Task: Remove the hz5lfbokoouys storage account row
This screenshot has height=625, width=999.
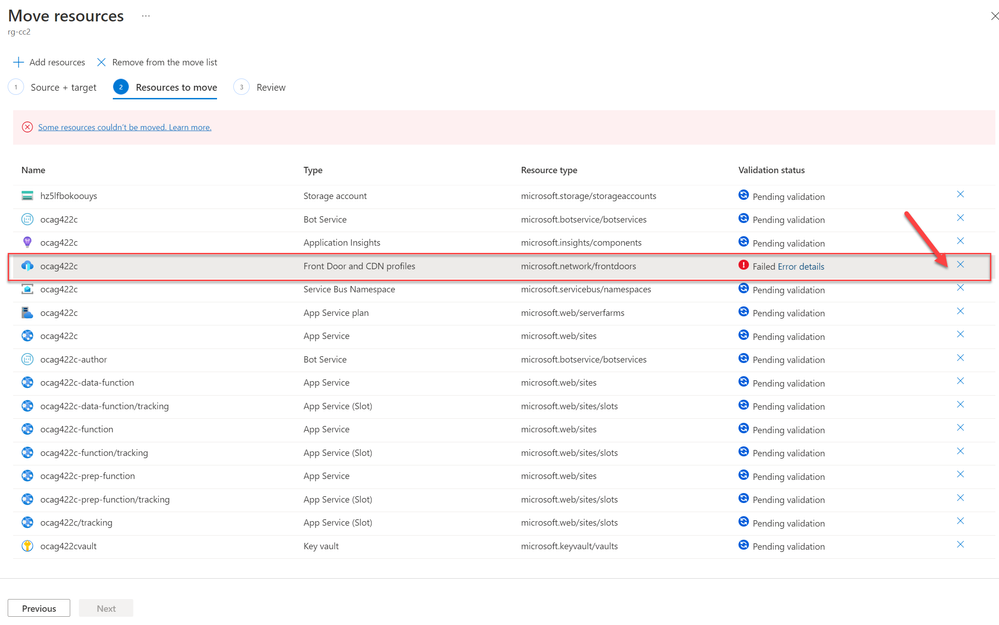Action: 960,194
